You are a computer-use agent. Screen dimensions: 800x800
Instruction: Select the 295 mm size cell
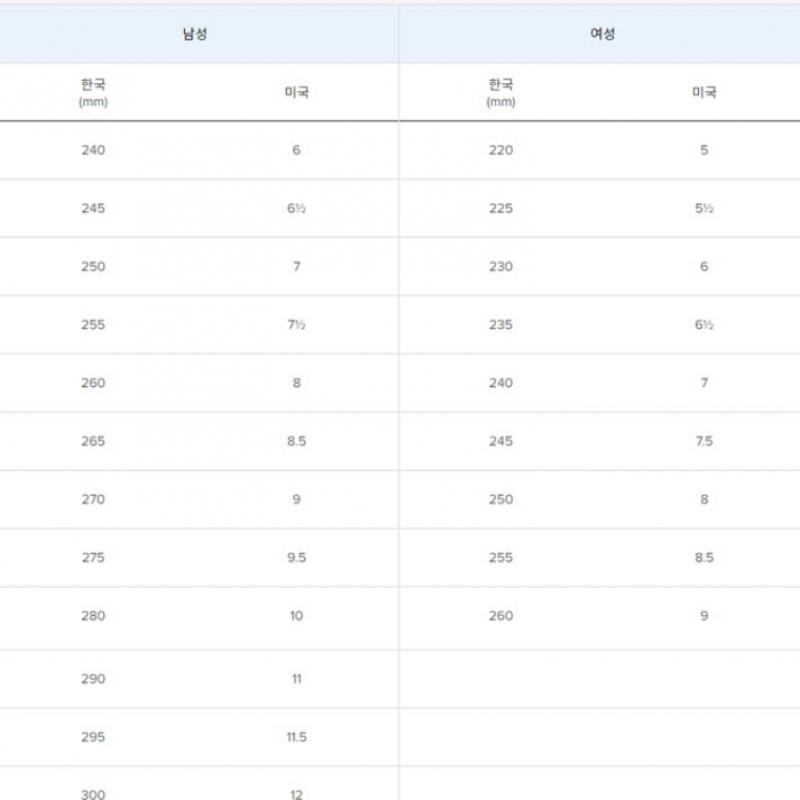click(93, 737)
